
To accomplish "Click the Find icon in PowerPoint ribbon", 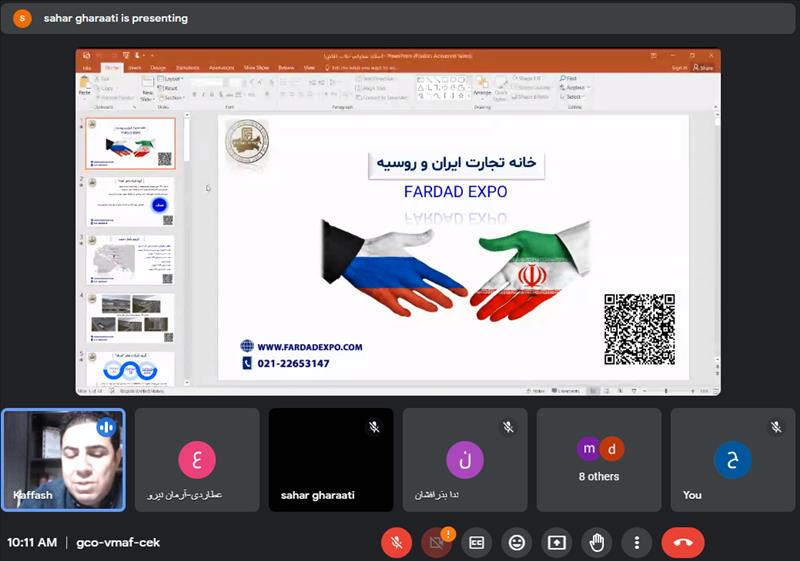I will [562, 78].
